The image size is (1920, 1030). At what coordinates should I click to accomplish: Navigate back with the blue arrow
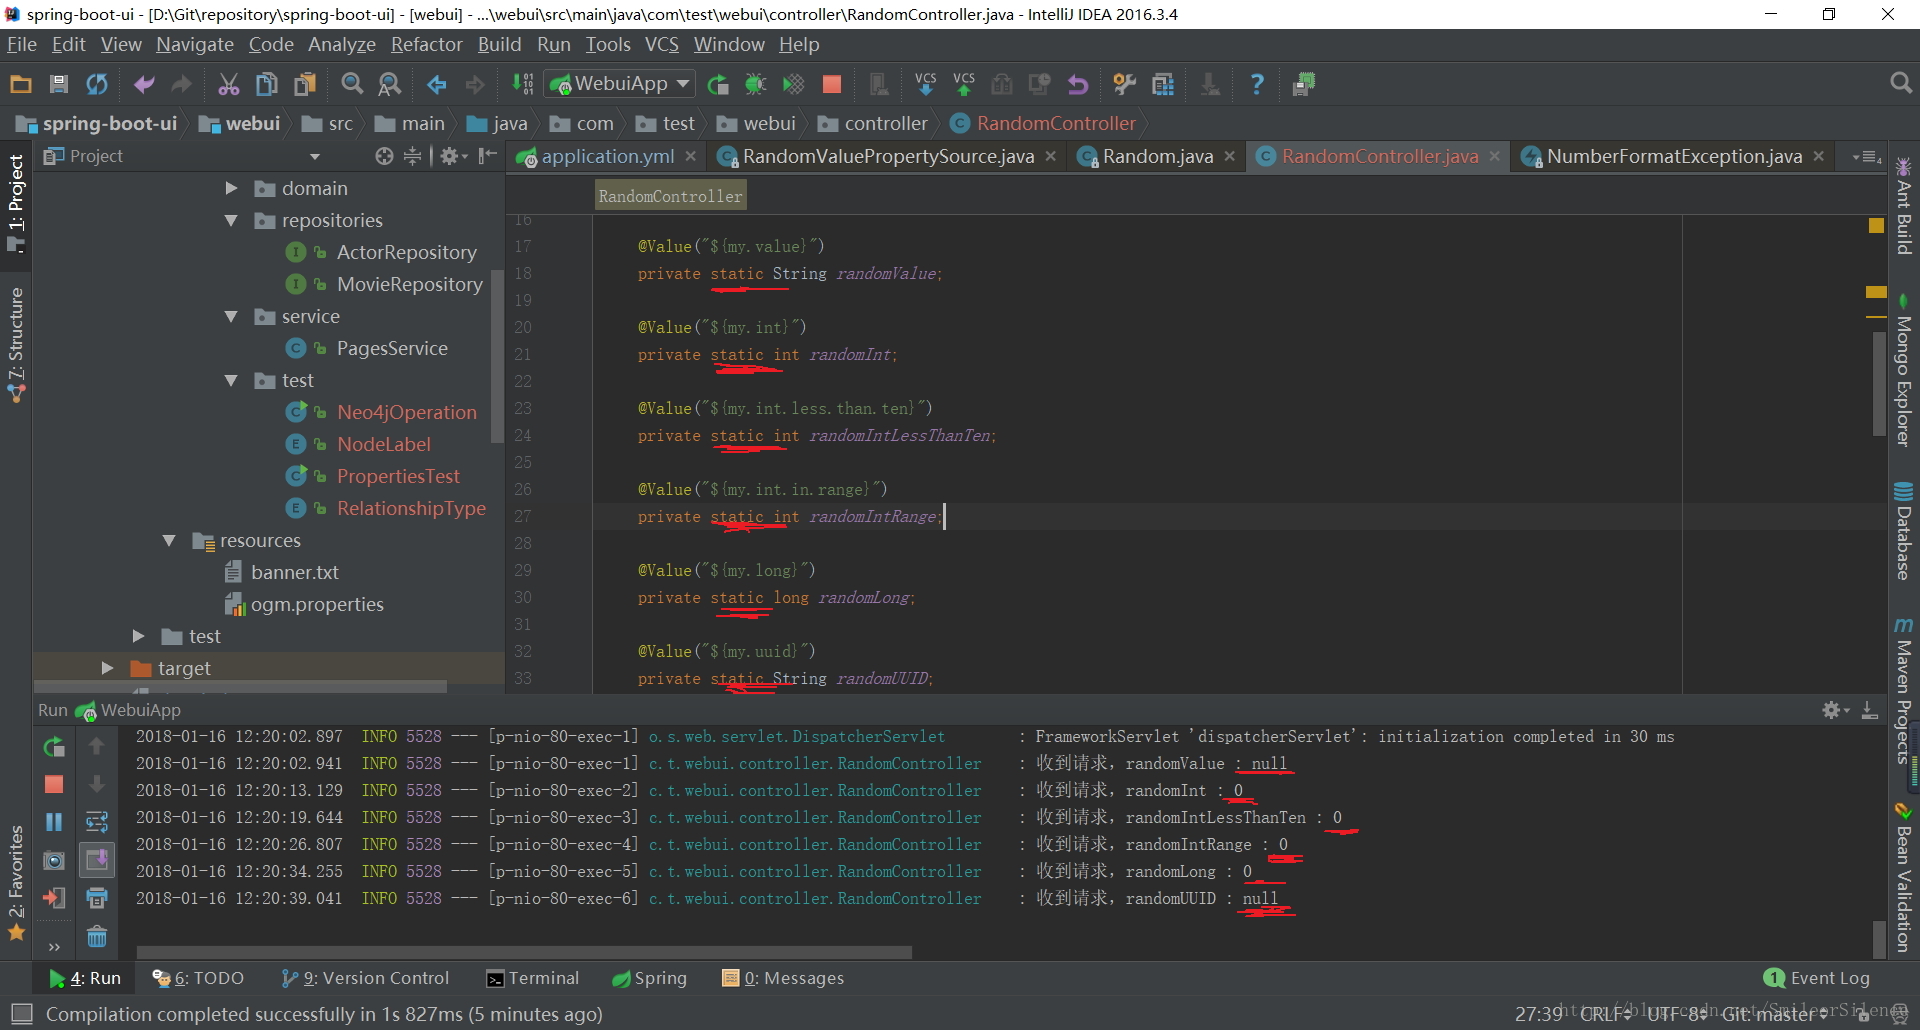437,84
